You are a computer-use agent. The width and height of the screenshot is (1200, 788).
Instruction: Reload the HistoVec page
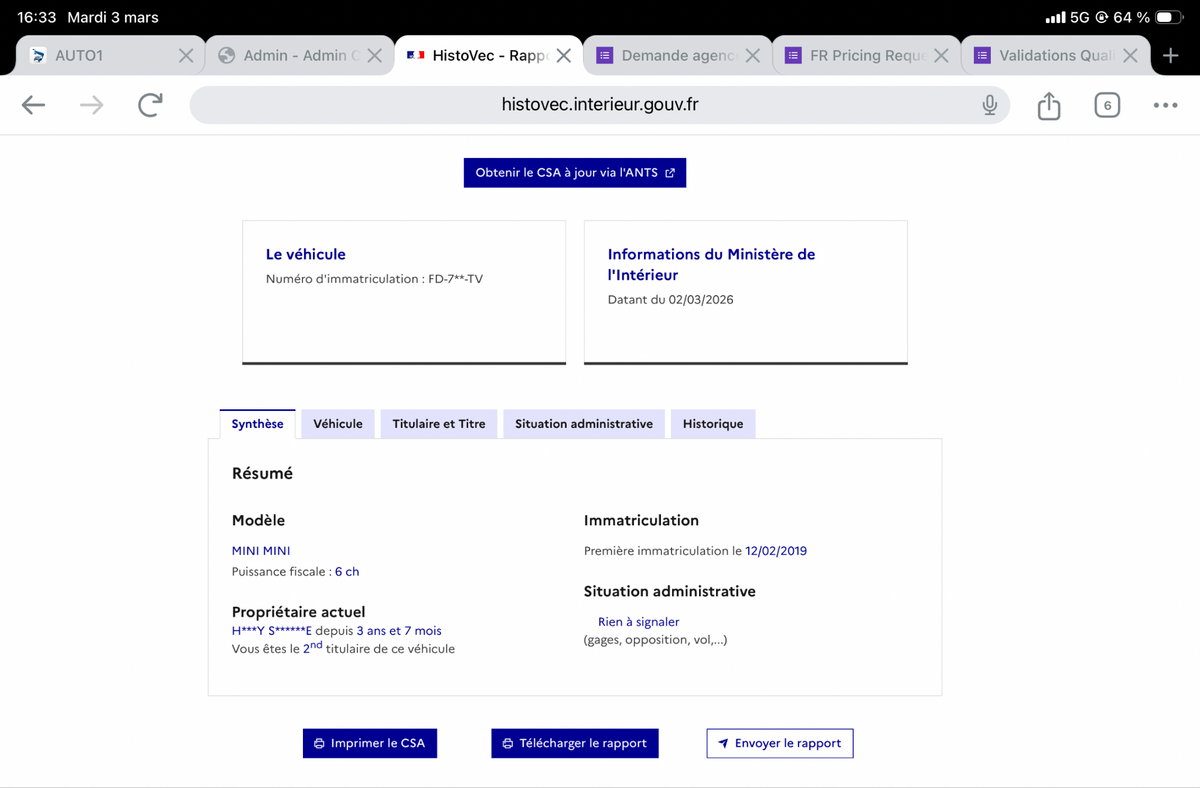tap(150, 105)
